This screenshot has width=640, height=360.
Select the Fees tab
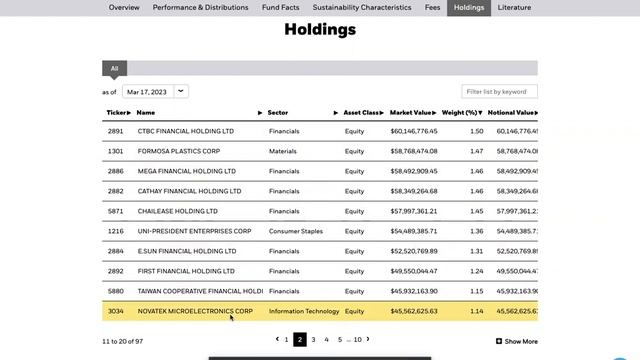[432, 7]
